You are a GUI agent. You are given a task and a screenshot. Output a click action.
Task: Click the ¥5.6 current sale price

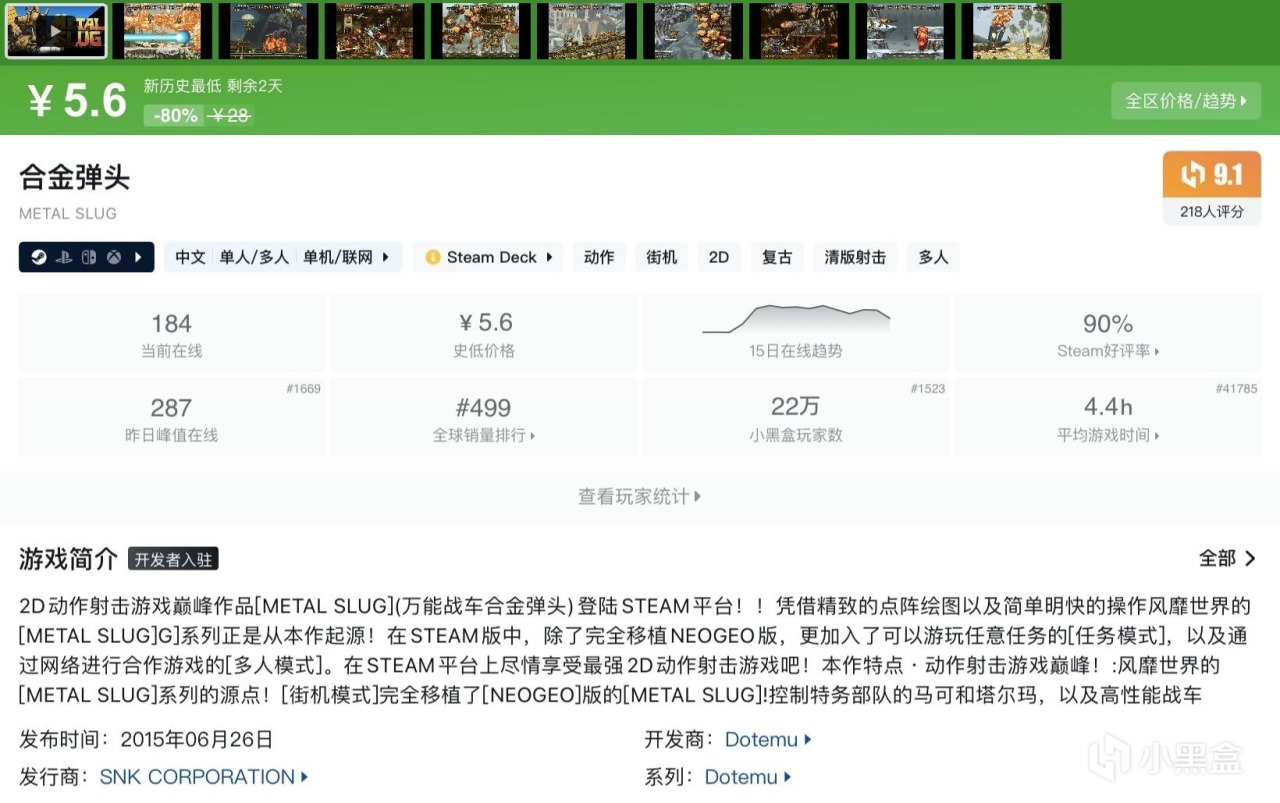[77, 101]
